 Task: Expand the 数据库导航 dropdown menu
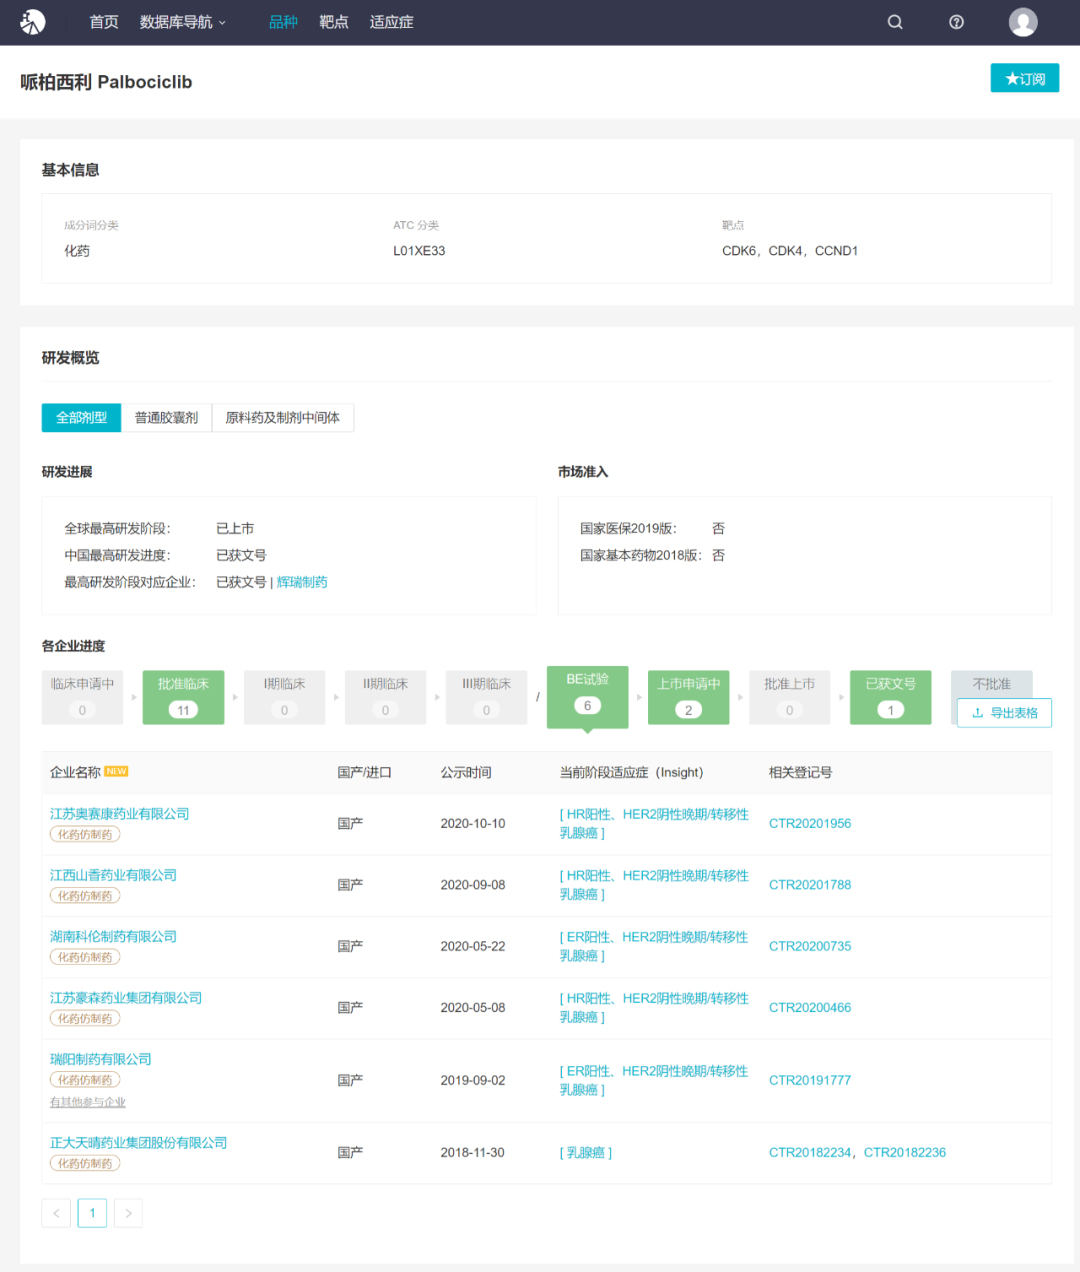point(183,22)
